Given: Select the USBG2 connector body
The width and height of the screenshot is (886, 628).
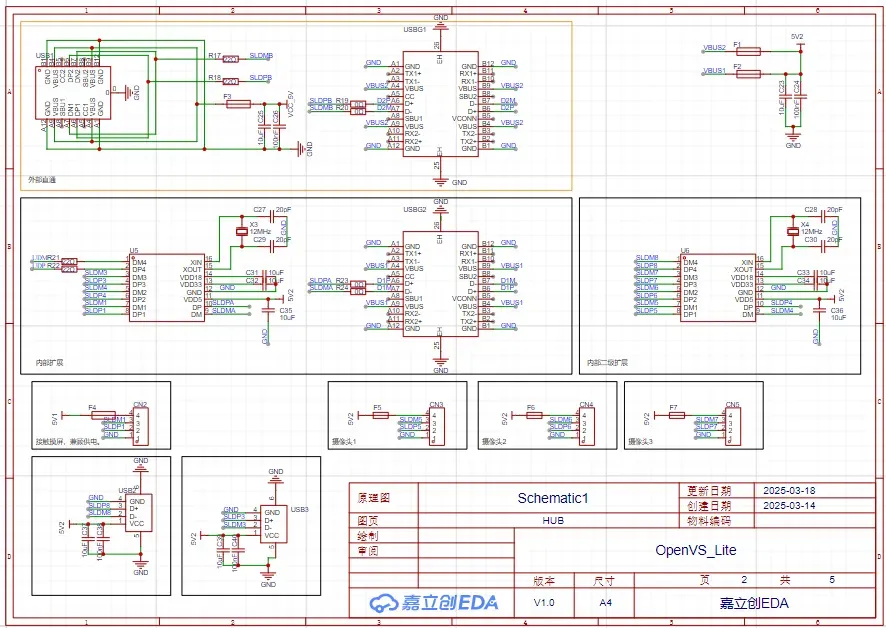Looking at the screenshot, I should [x=440, y=284].
